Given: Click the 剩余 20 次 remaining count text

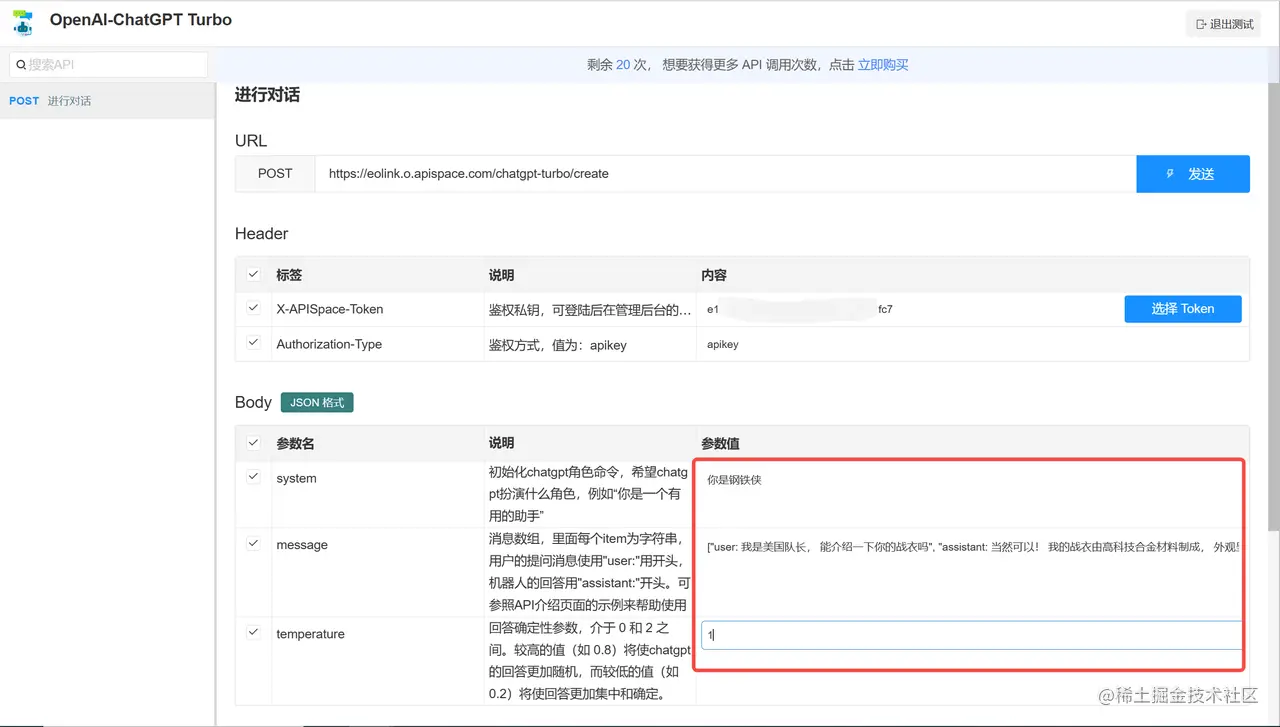Looking at the screenshot, I should pos(617,65).
